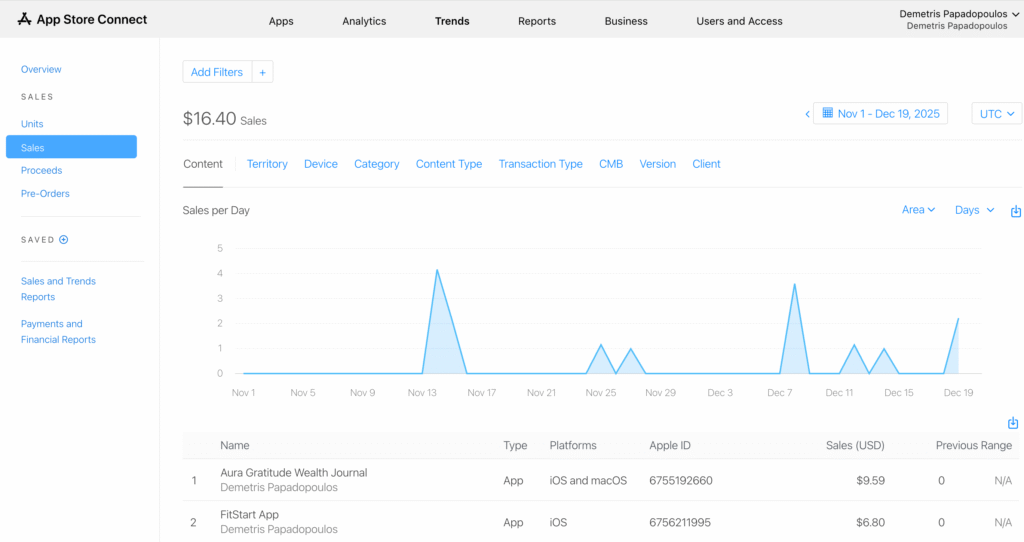Viewport: 1024px width, 542px height.
Task: Open Proceeds in the sidebar
Action: click(41, 170)
